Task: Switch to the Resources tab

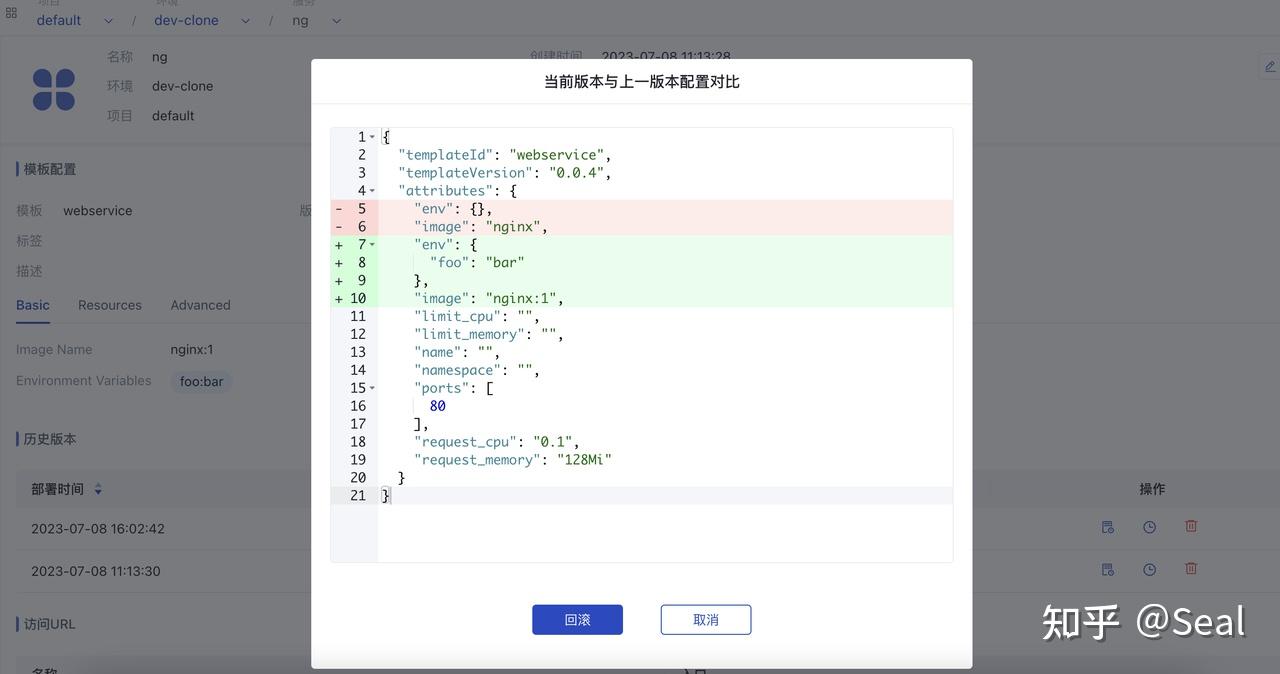Action: (109, 305)
